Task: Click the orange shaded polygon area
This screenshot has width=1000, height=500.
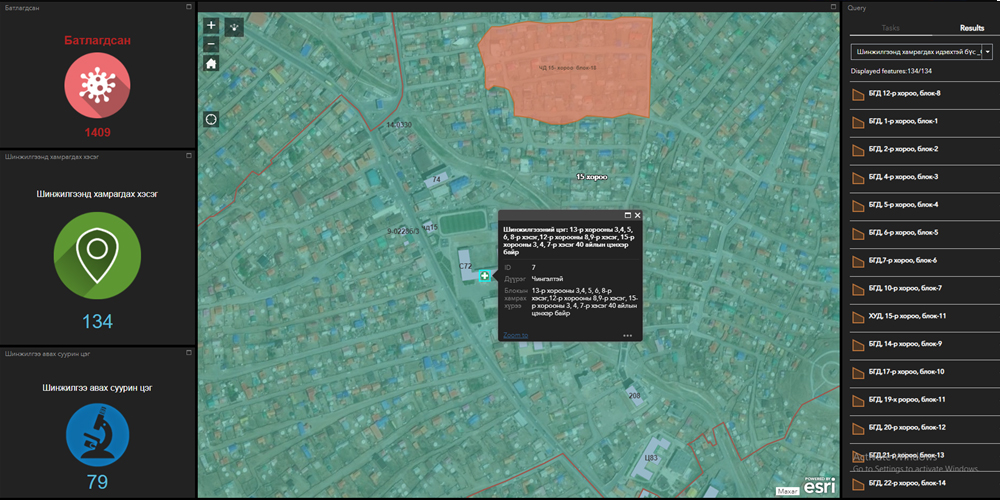Action: point(565,68)
